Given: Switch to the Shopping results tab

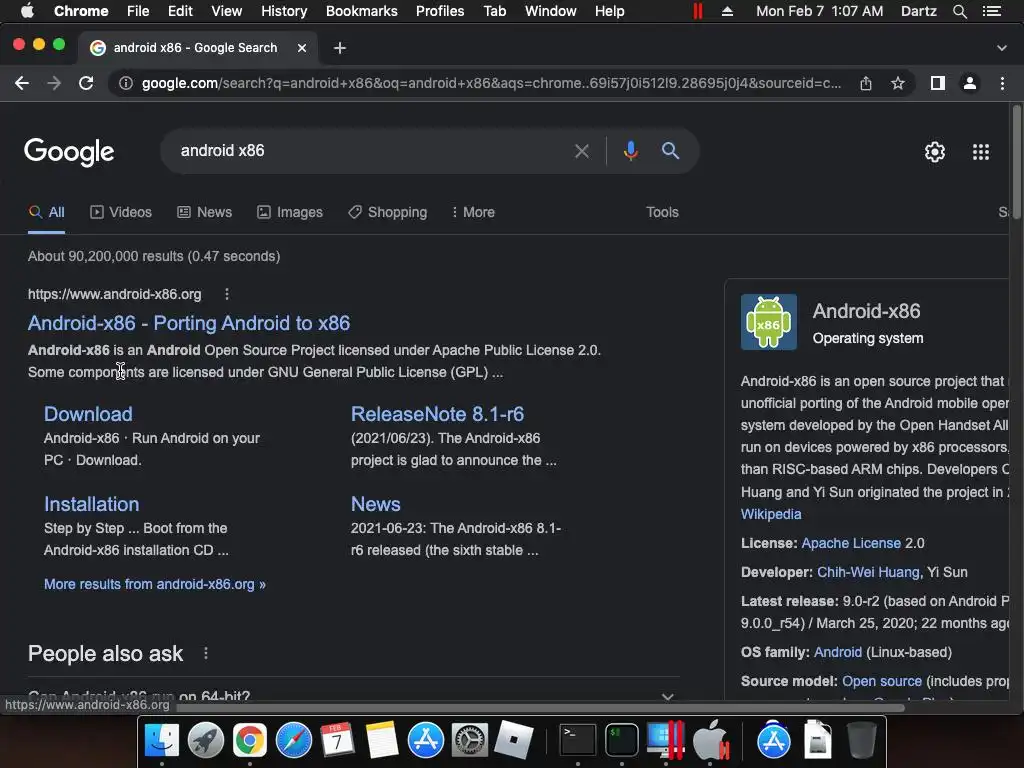Looking at the screenshot, I should coord(387,212).
